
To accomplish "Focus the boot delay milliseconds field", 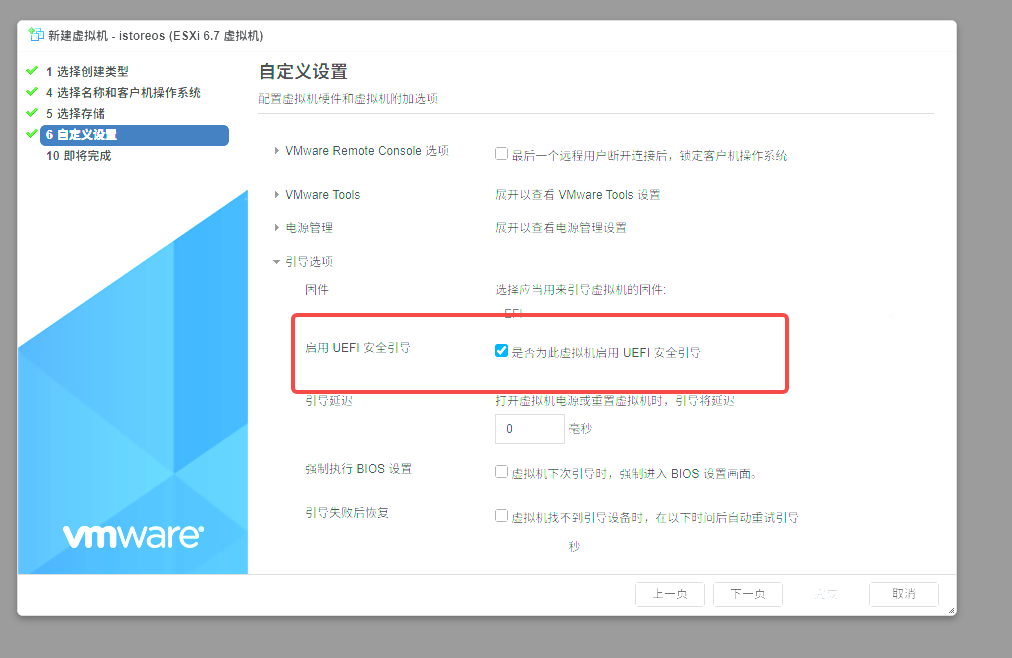I will 529,428.
